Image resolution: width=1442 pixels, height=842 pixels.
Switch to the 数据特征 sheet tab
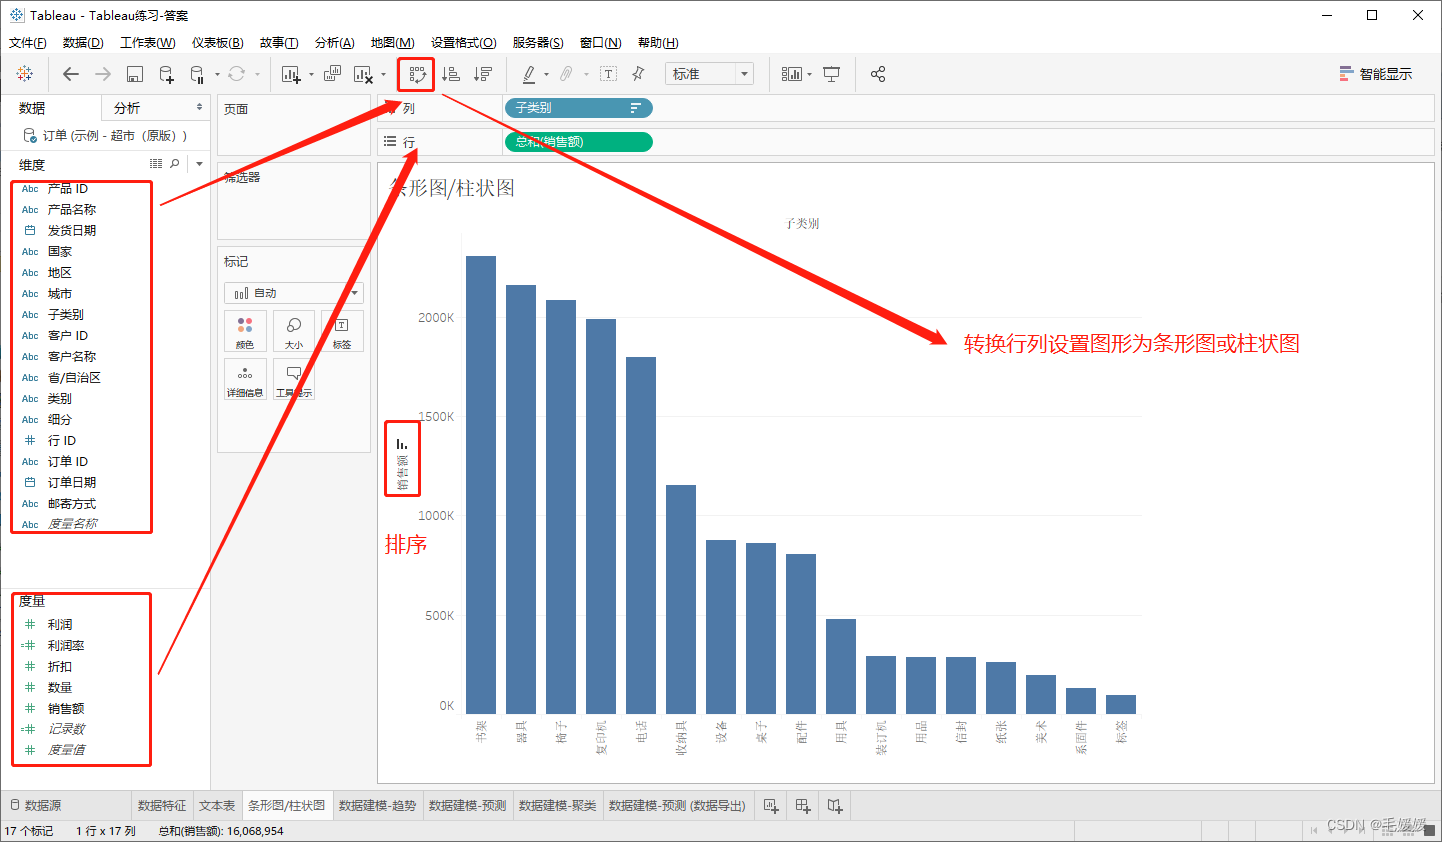pos(162,805)
